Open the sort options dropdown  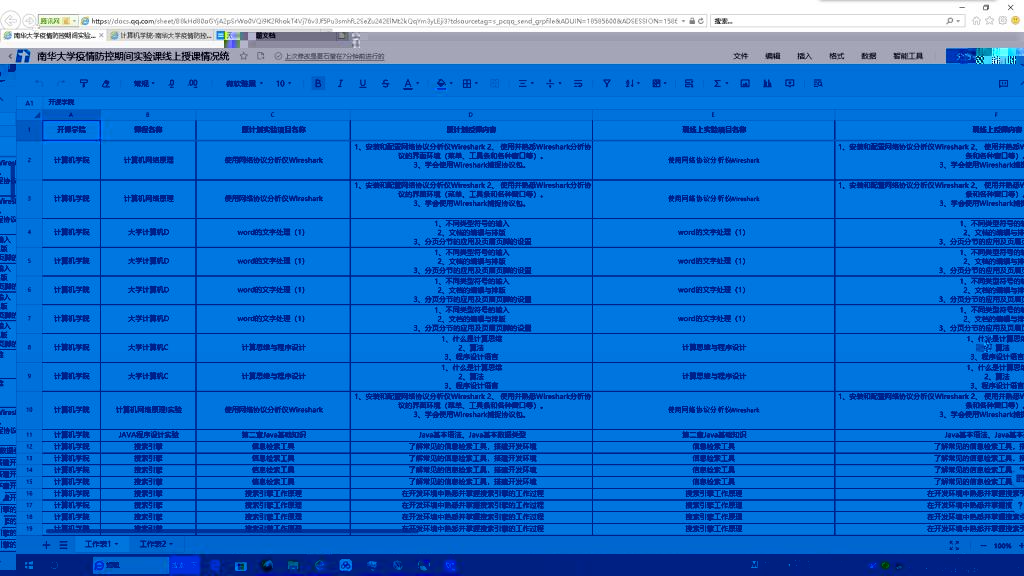coord(630,84)
